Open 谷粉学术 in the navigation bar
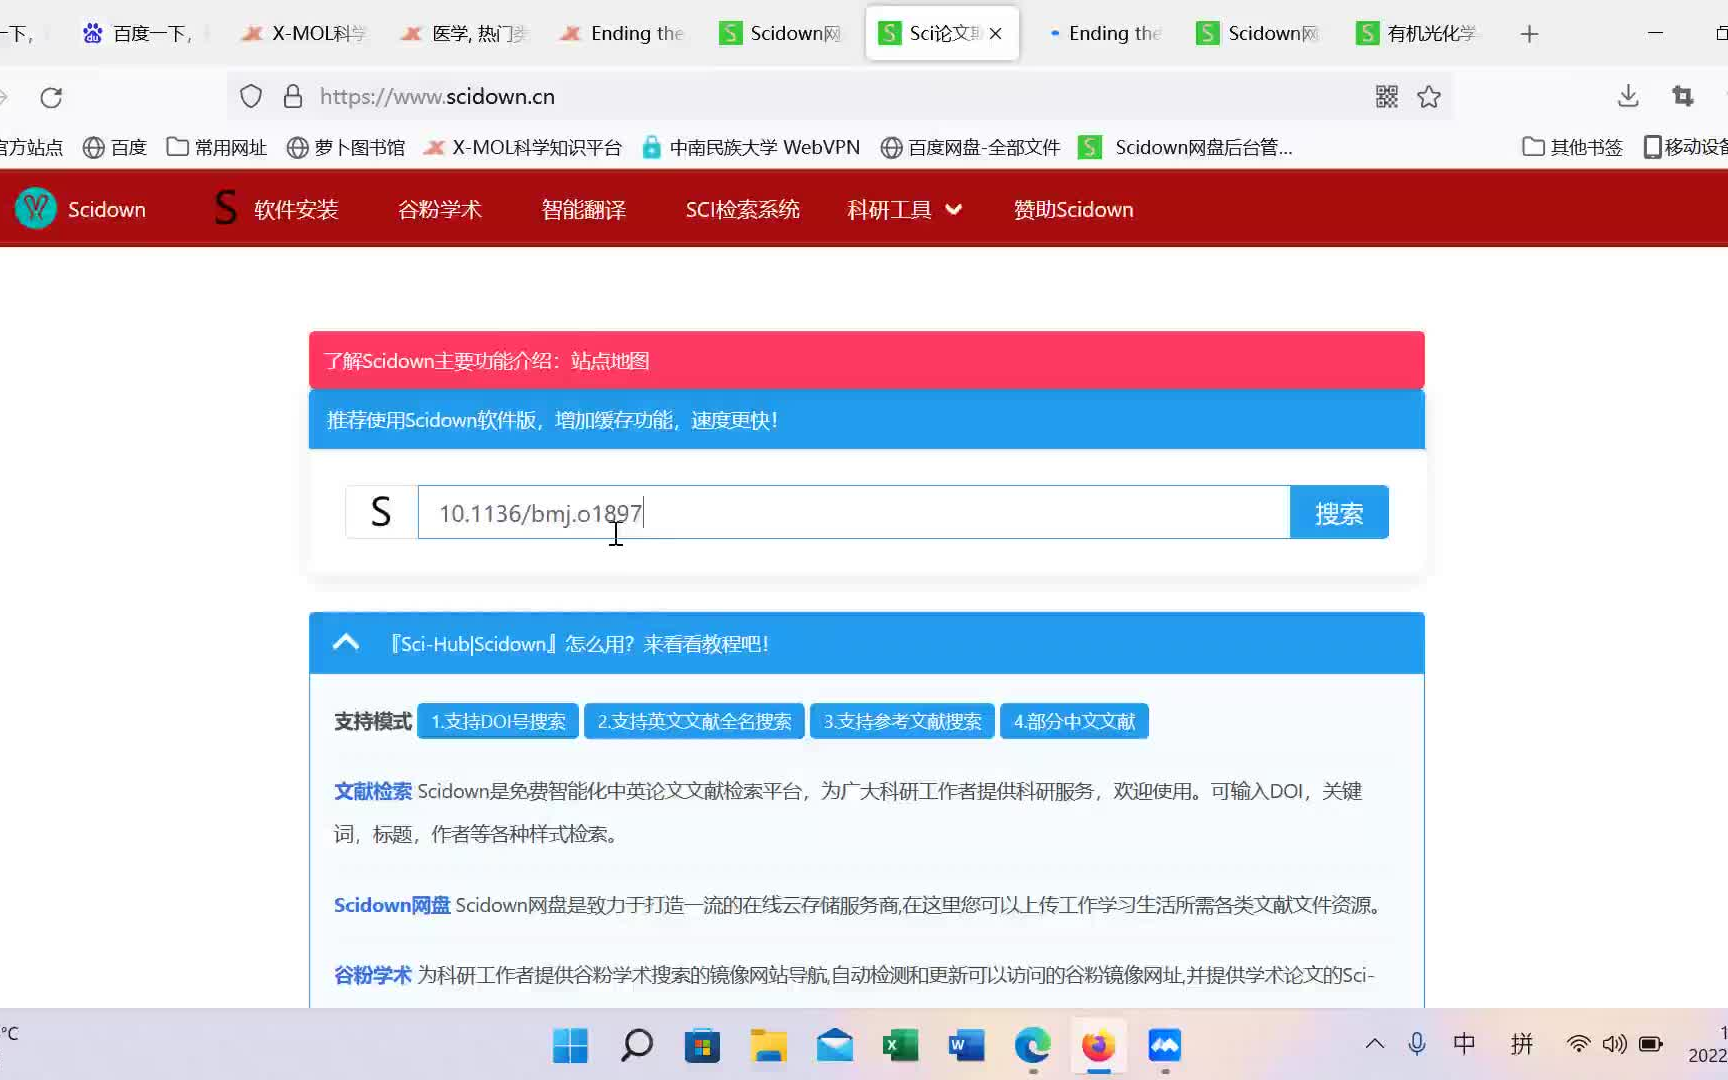 440,210
